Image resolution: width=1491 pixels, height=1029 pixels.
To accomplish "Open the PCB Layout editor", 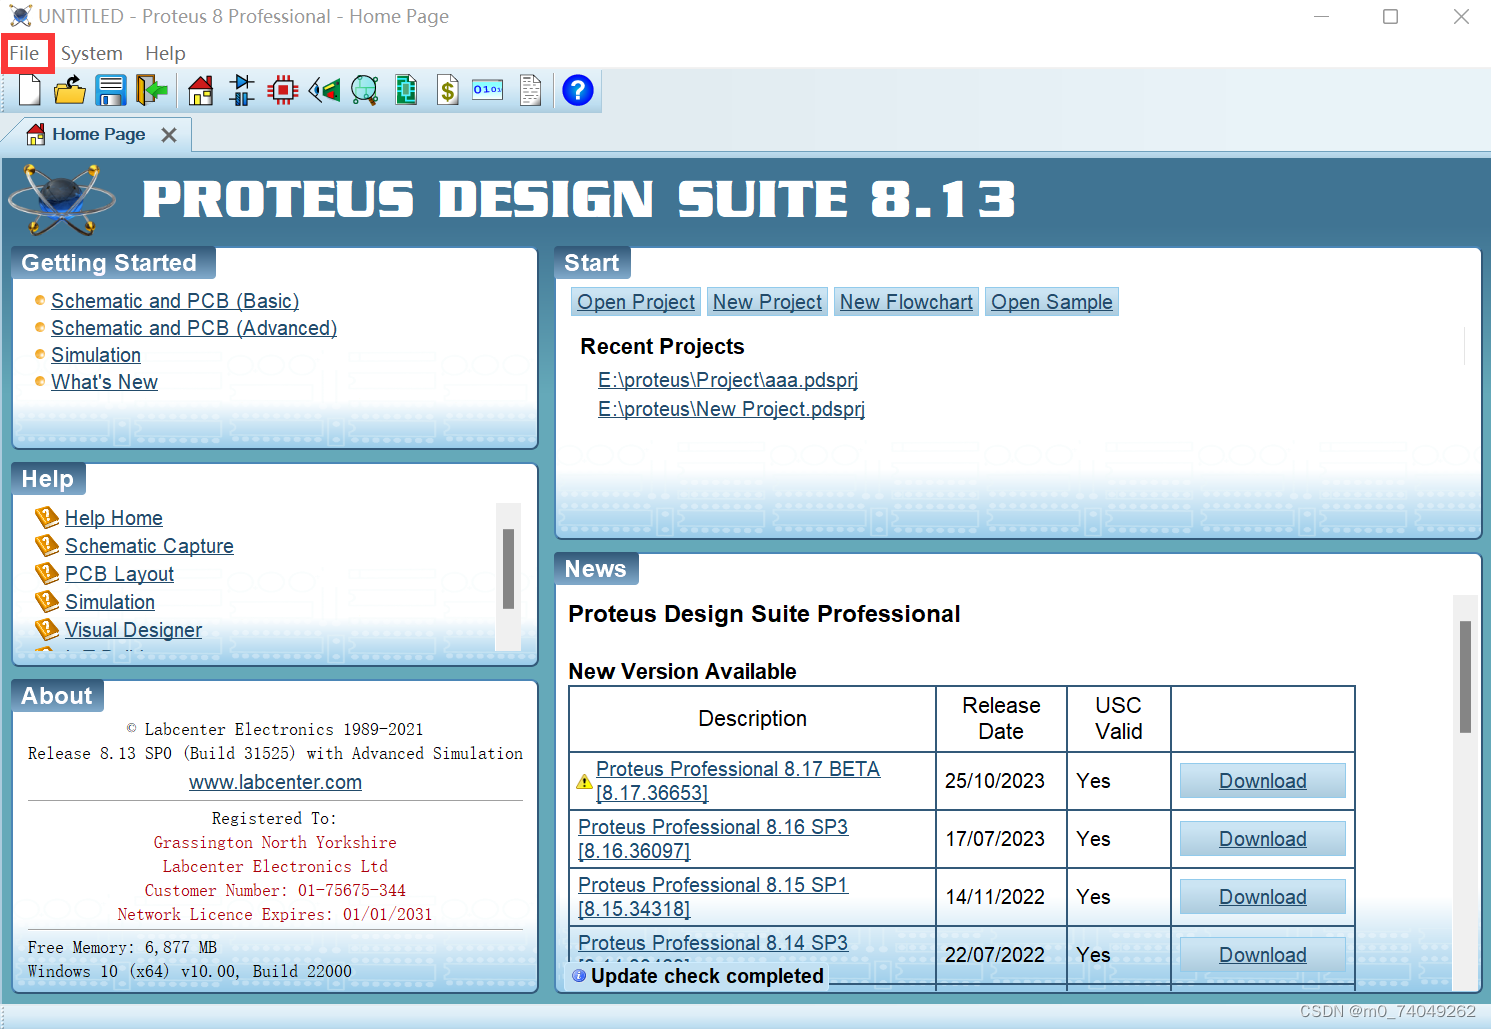I will [282, 90].
